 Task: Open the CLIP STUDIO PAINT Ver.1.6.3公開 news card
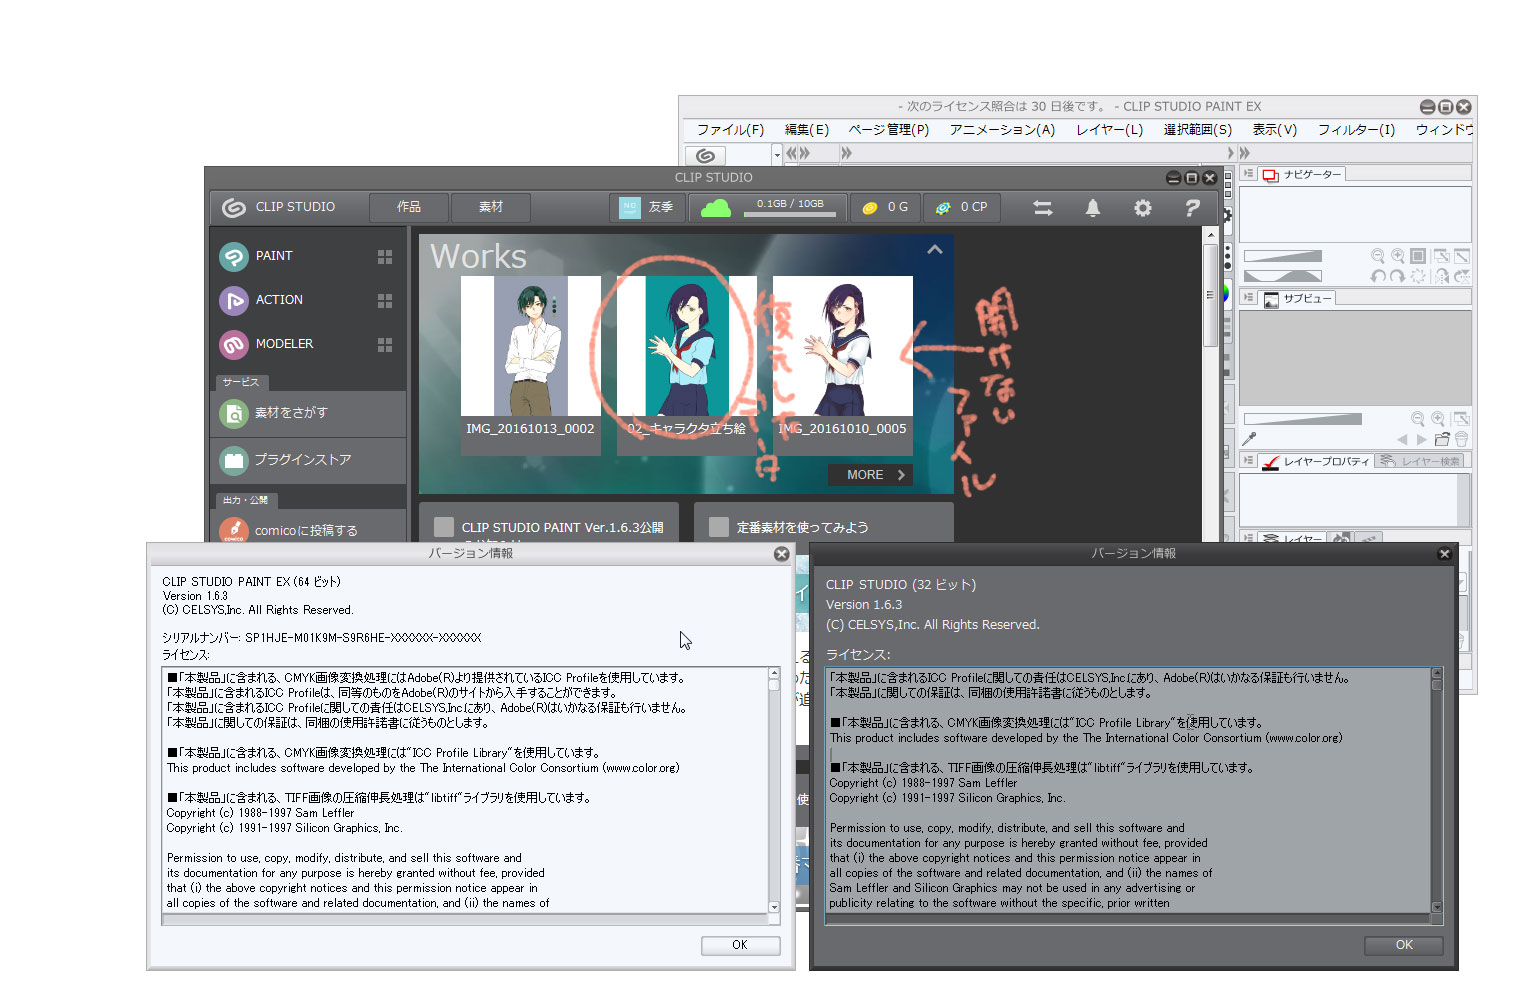(549, 523)
